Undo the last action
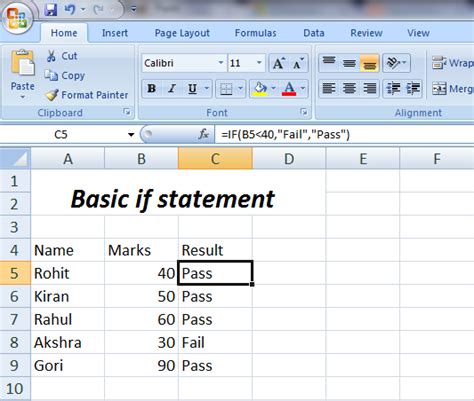The image size is (474, 401). pyautogui.click(x=69, y=10)
